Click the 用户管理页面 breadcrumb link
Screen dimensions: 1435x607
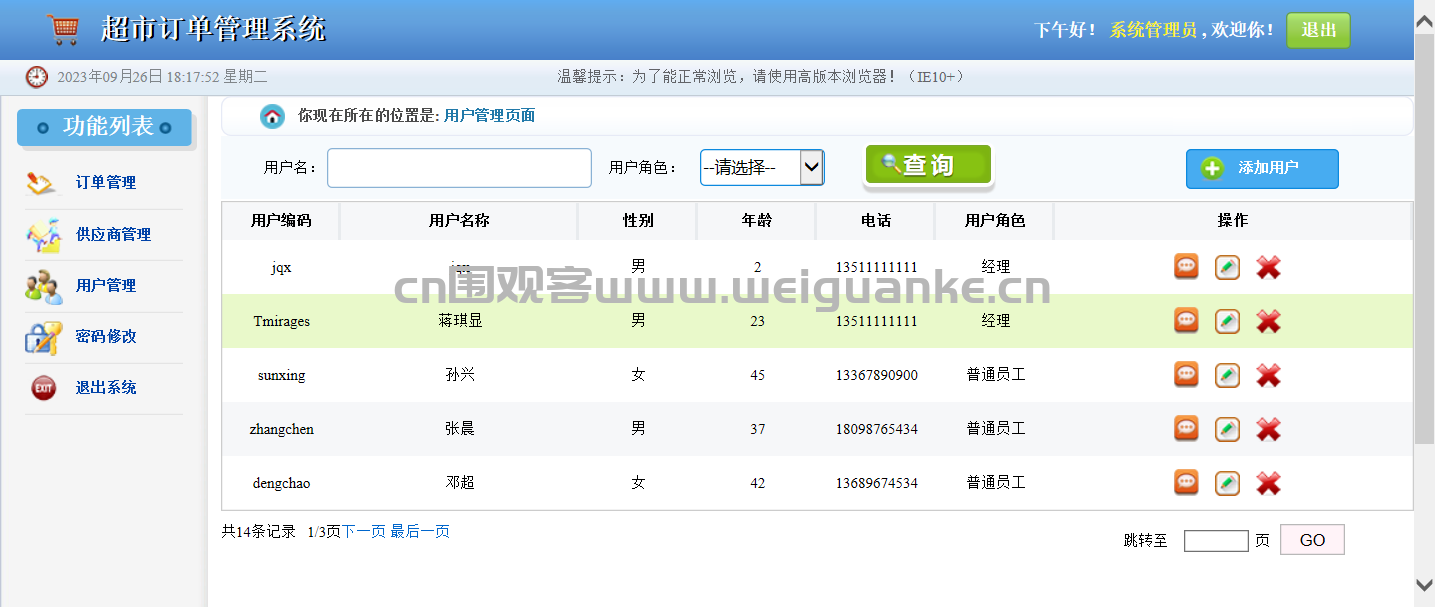[x=489, y=116]
